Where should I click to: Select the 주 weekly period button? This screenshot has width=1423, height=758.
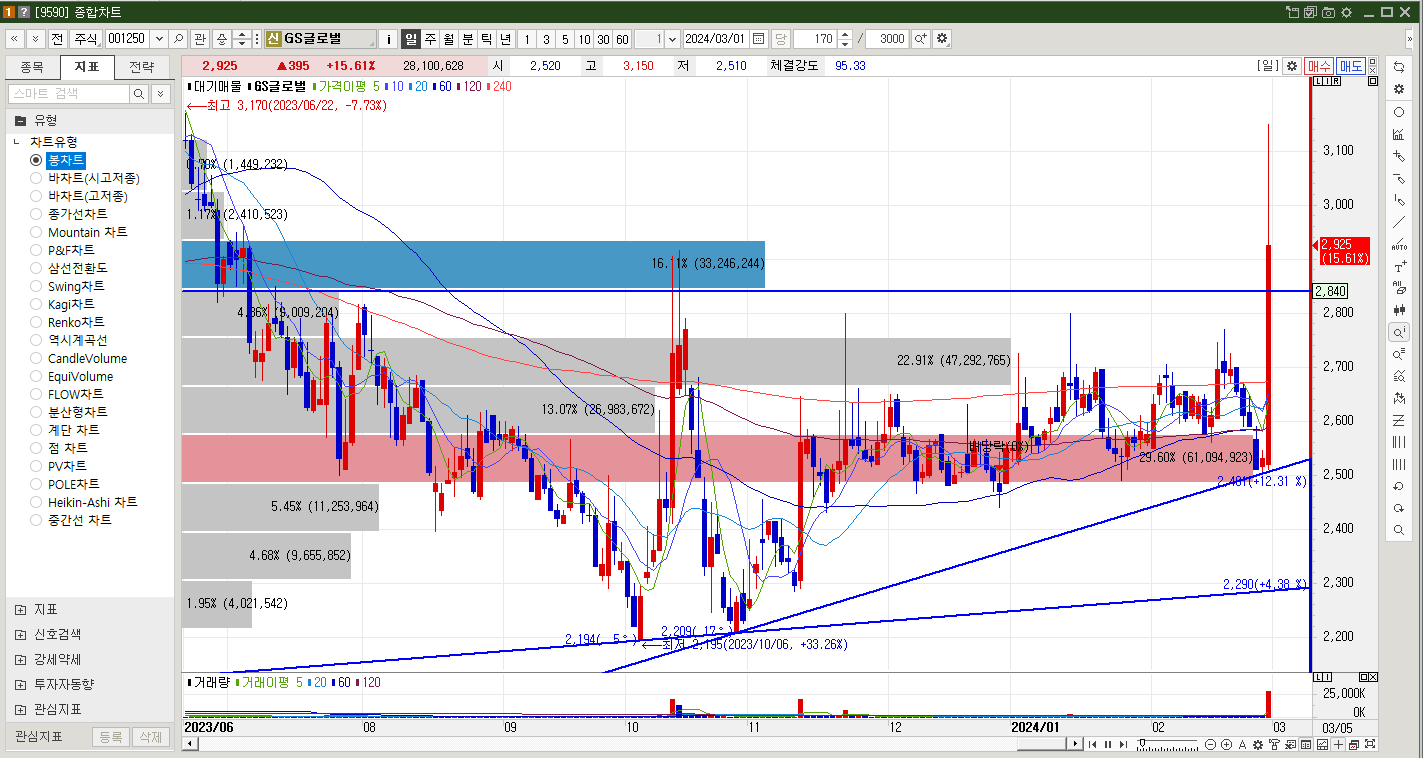tap(430, 39)
